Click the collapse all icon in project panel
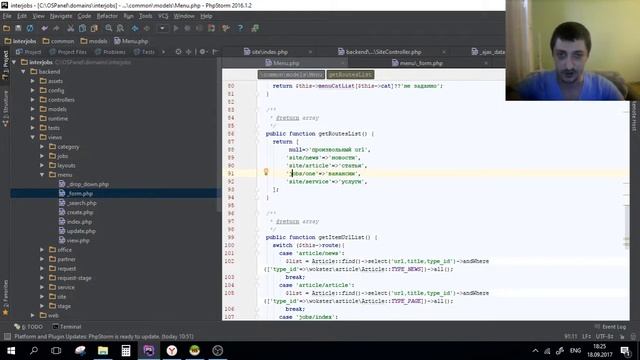The width and height of the screenshot is (640, 360). point(189,52)
